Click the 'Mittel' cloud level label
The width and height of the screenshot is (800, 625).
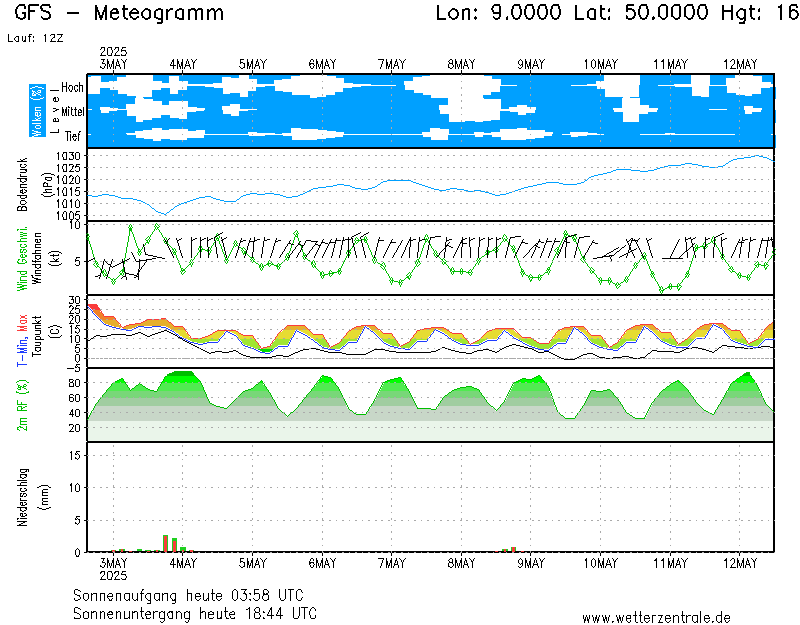pos(72,111)
